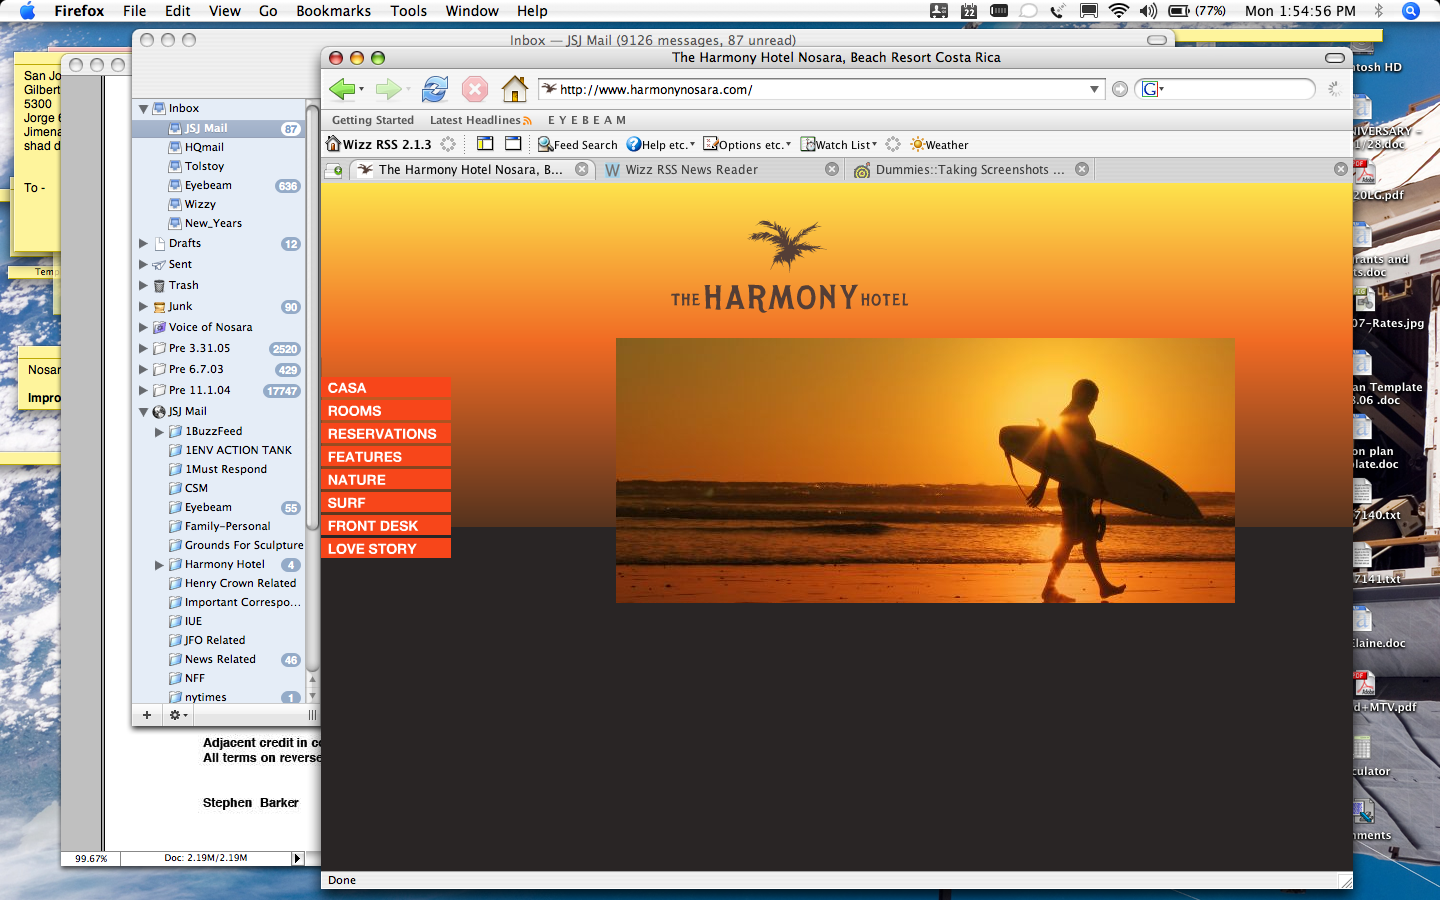Click the Google search box
This screenshot has width=1440, height=900.
1225,89
